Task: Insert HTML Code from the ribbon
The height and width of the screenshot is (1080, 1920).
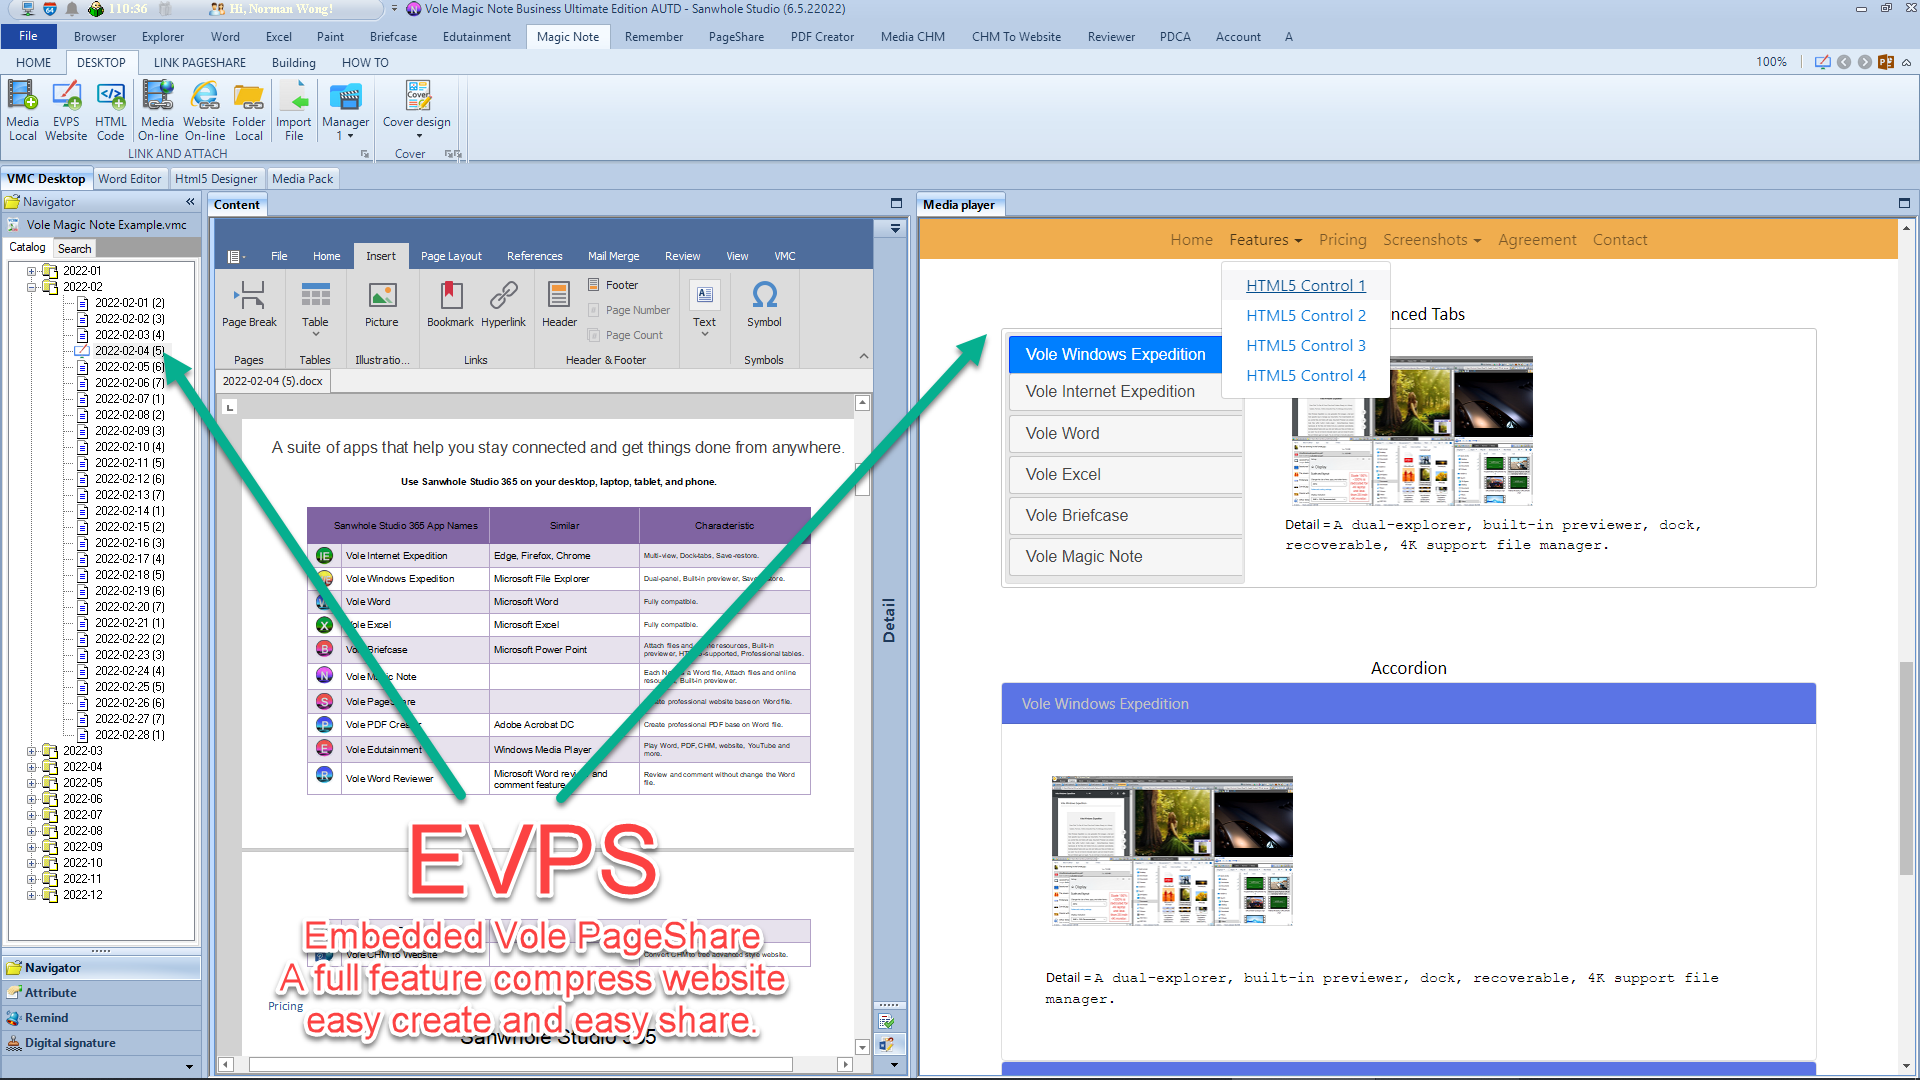Action: (x=111, y=111)
